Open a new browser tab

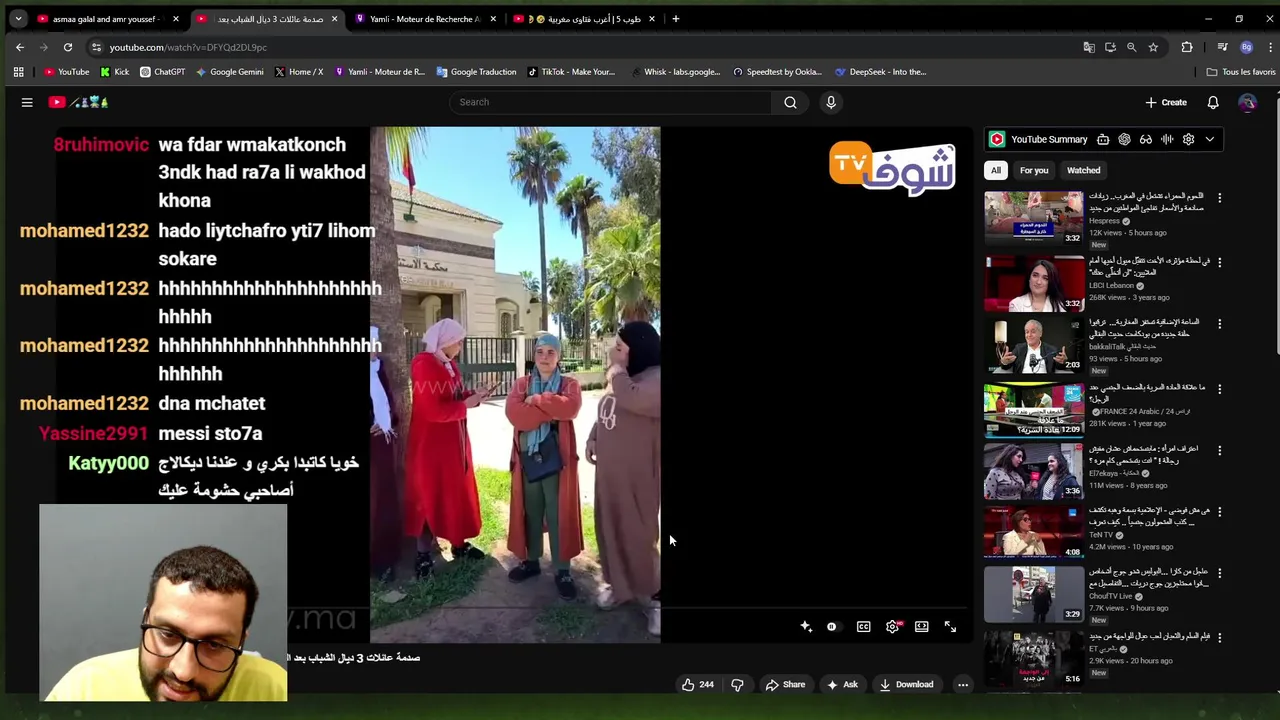(676, 19)
